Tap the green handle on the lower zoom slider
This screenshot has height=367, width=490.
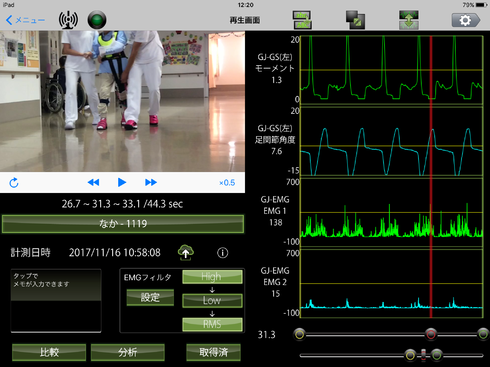click(437, 355)
